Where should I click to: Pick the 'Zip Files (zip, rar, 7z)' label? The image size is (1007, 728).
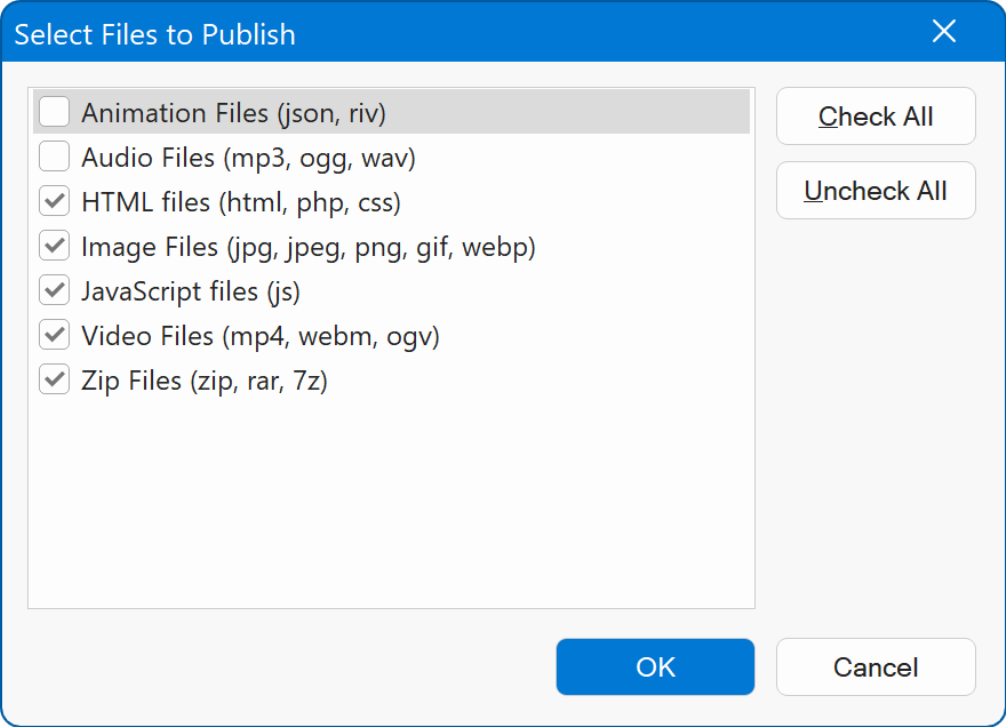(x=204, y=381)
